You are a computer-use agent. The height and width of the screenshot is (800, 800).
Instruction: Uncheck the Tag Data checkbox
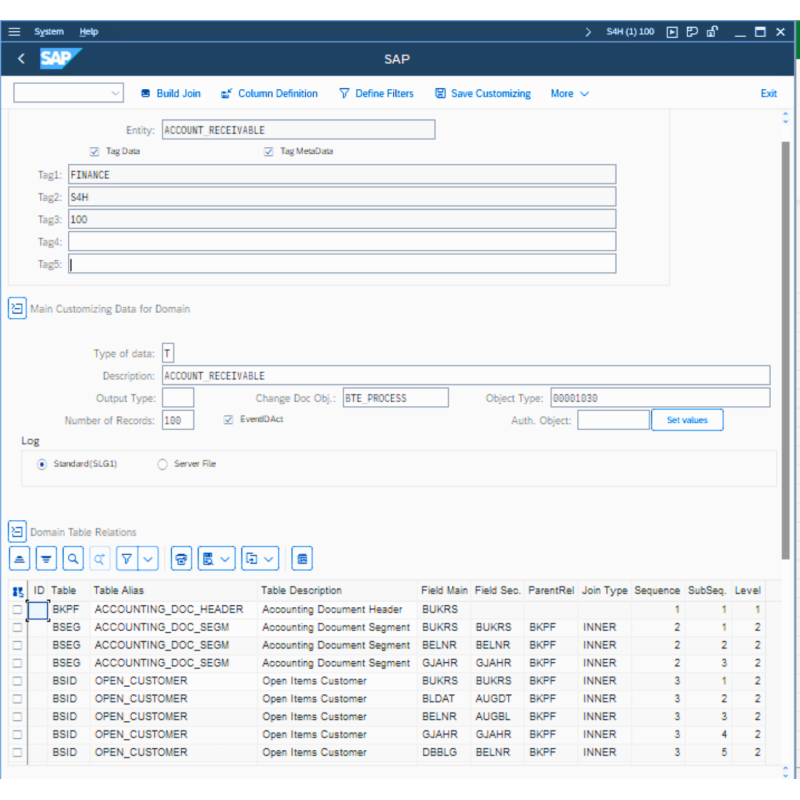95,151
